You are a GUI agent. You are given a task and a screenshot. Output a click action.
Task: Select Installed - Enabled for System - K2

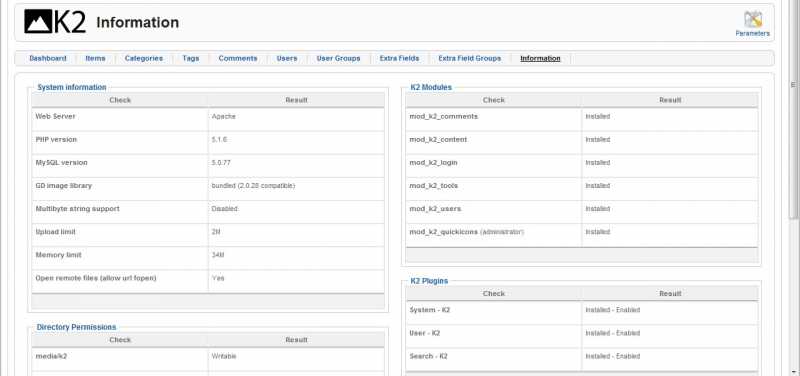click(612, 310)
